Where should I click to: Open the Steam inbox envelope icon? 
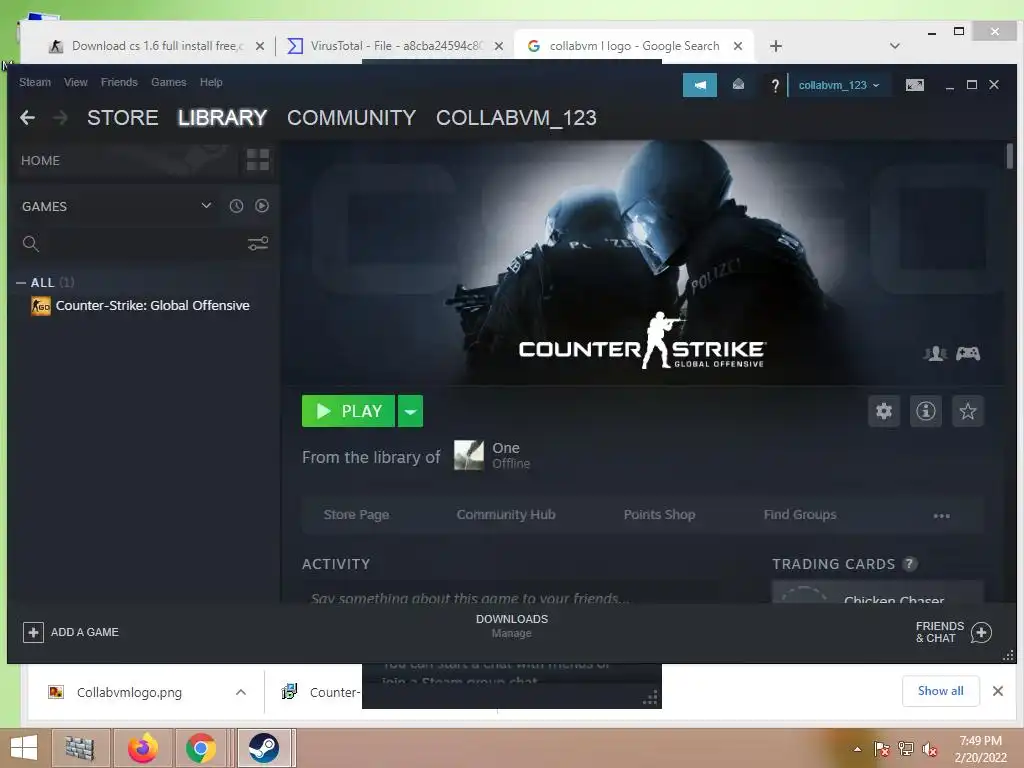click(738, 84)
